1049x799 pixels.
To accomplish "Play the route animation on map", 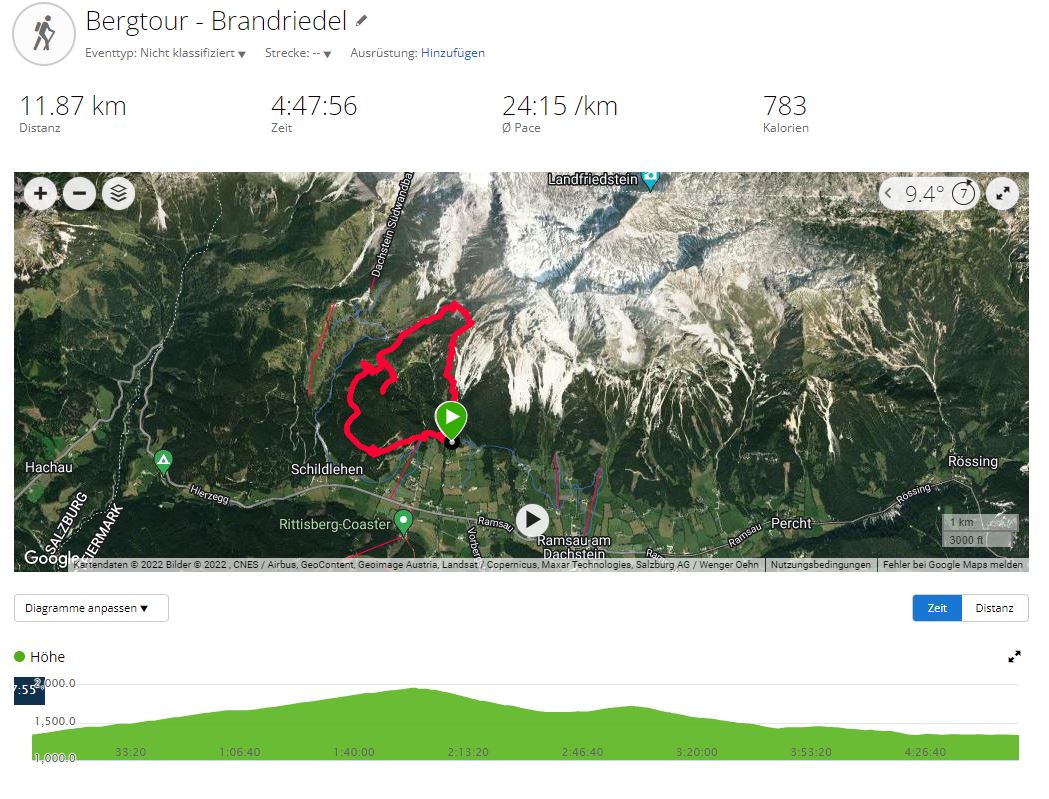I will coord(533,520).
